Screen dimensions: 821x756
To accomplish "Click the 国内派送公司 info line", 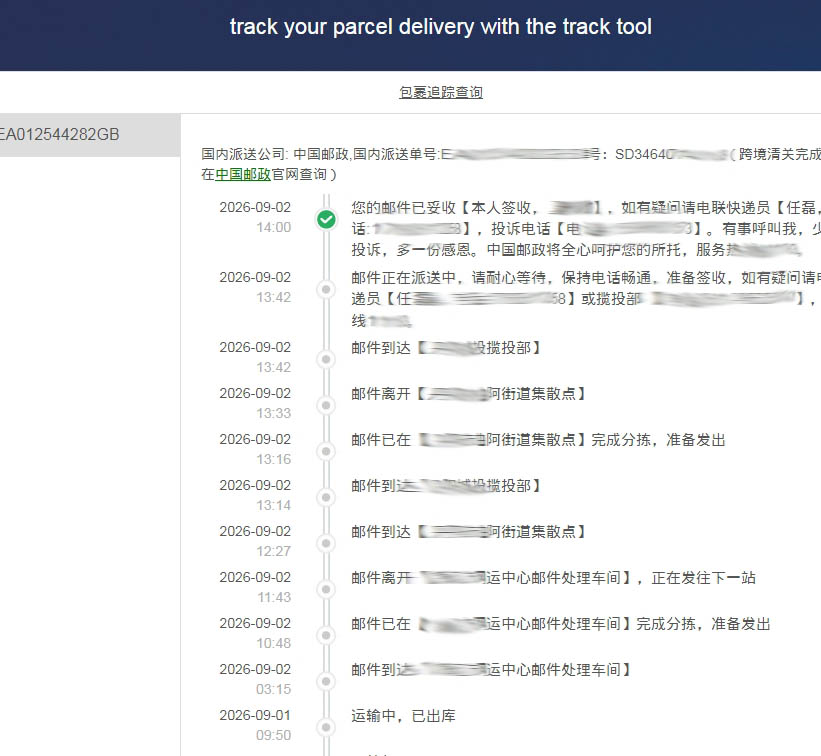I will pyautogui.click(x=511, y=164).
